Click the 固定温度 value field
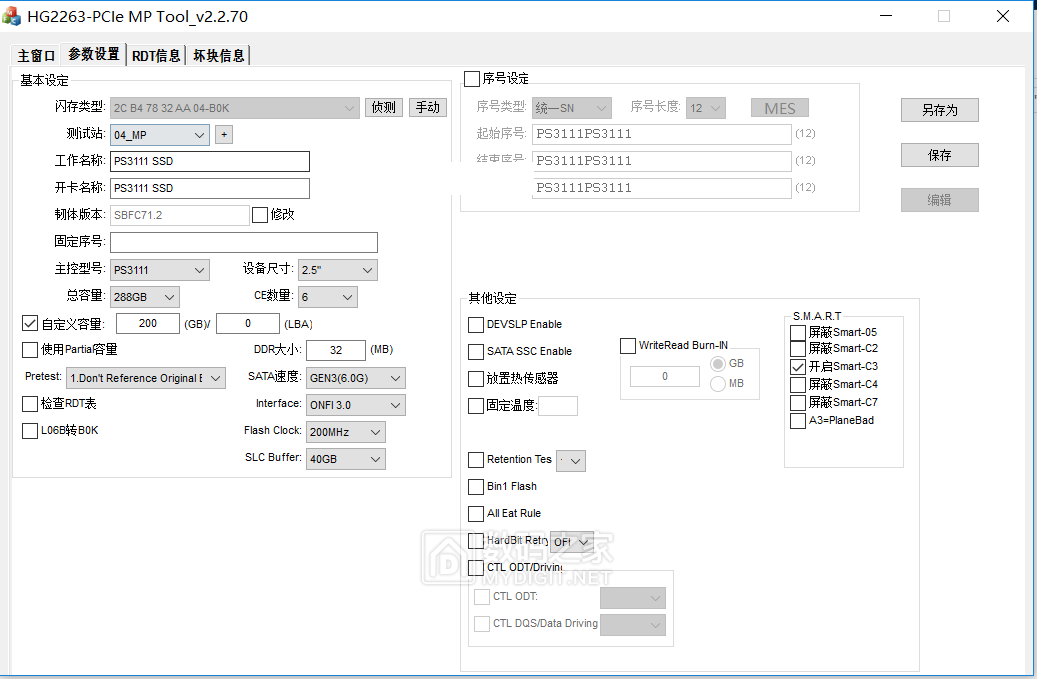1037x679 pixels. [558, 406]
